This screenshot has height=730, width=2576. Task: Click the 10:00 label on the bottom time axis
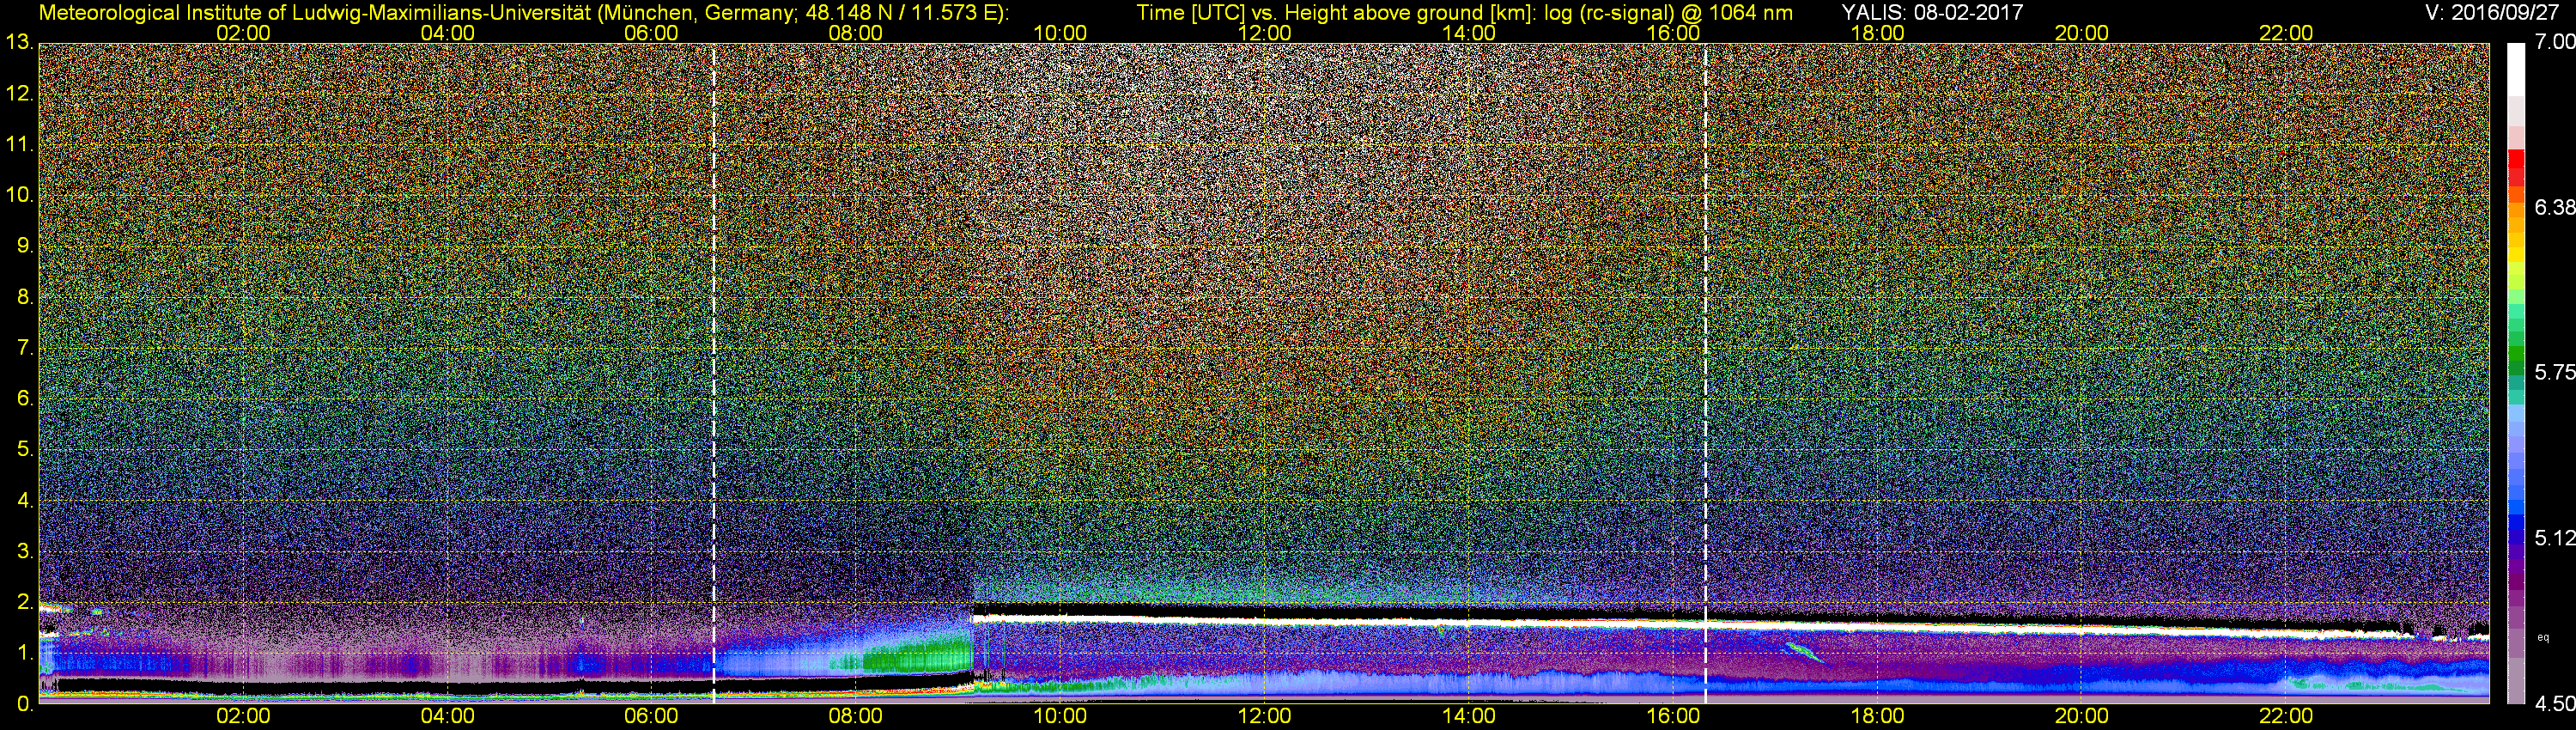1060,716
